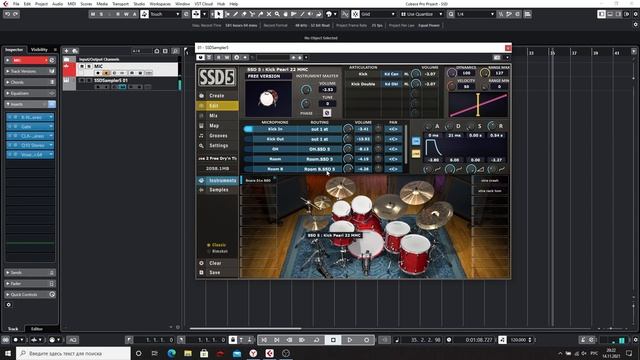Image resolution: width=640 pixels, height=360 pixels.
Task: Toggle transport Cycle loop button
Action: (317, 340)
